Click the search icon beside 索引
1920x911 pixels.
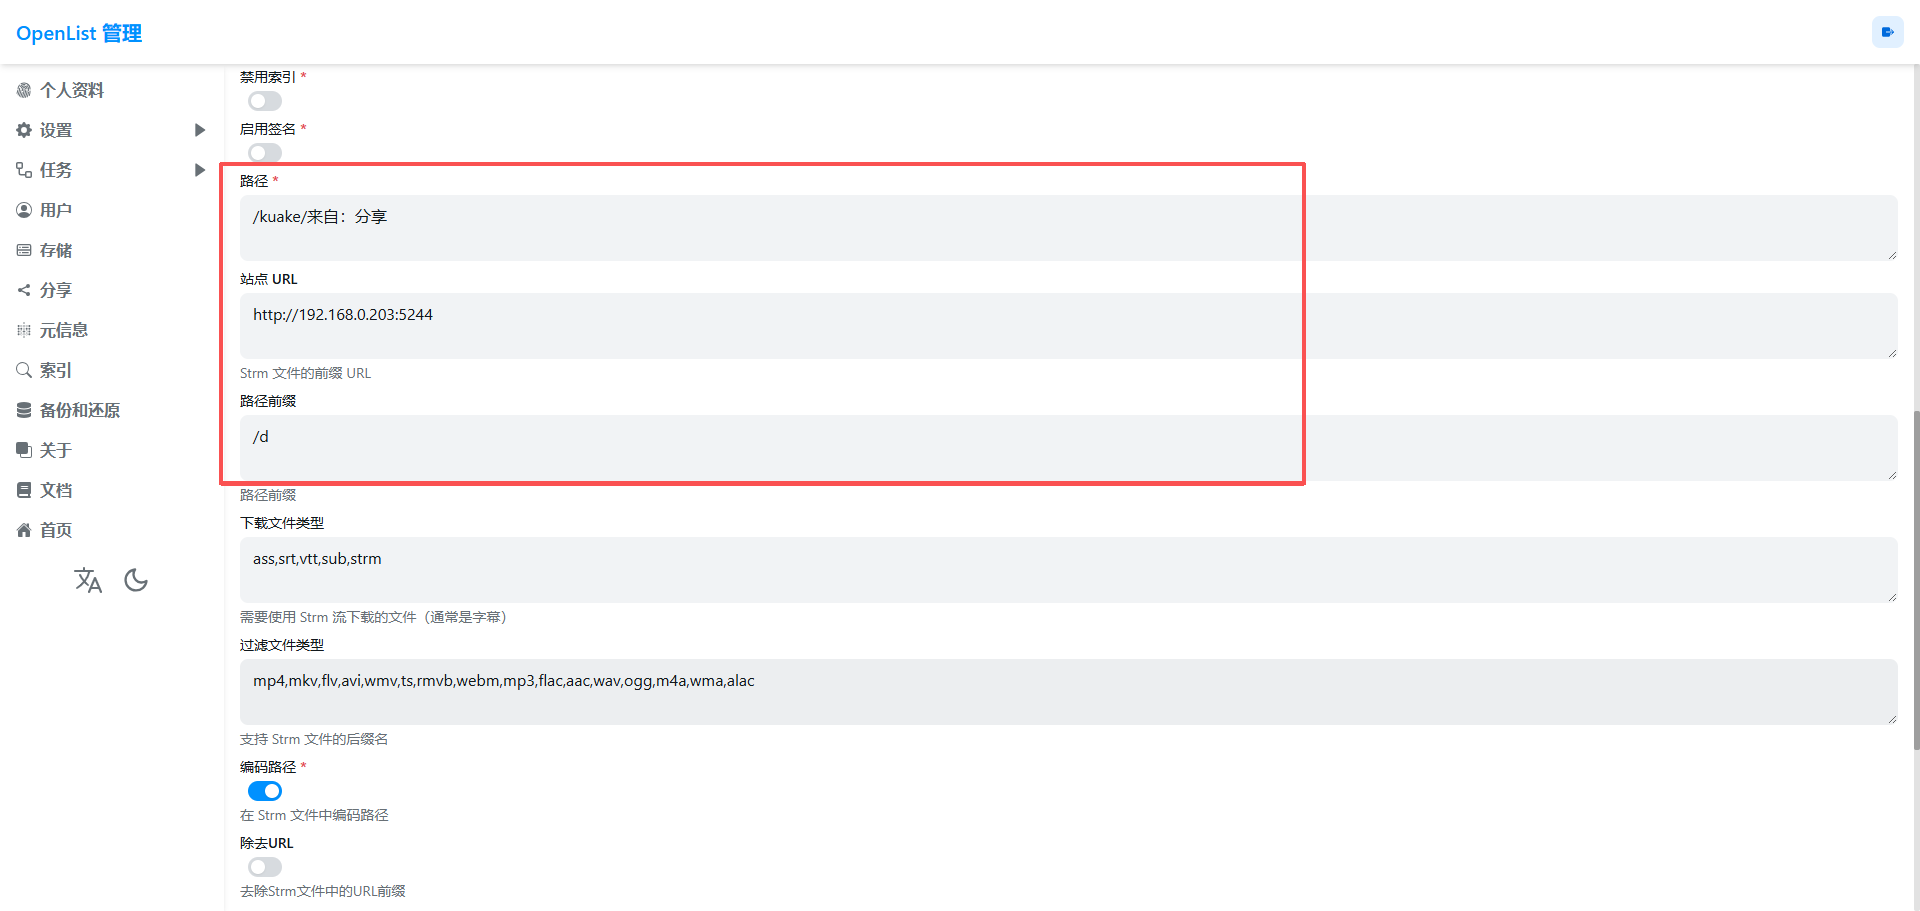tap(24, 370)
